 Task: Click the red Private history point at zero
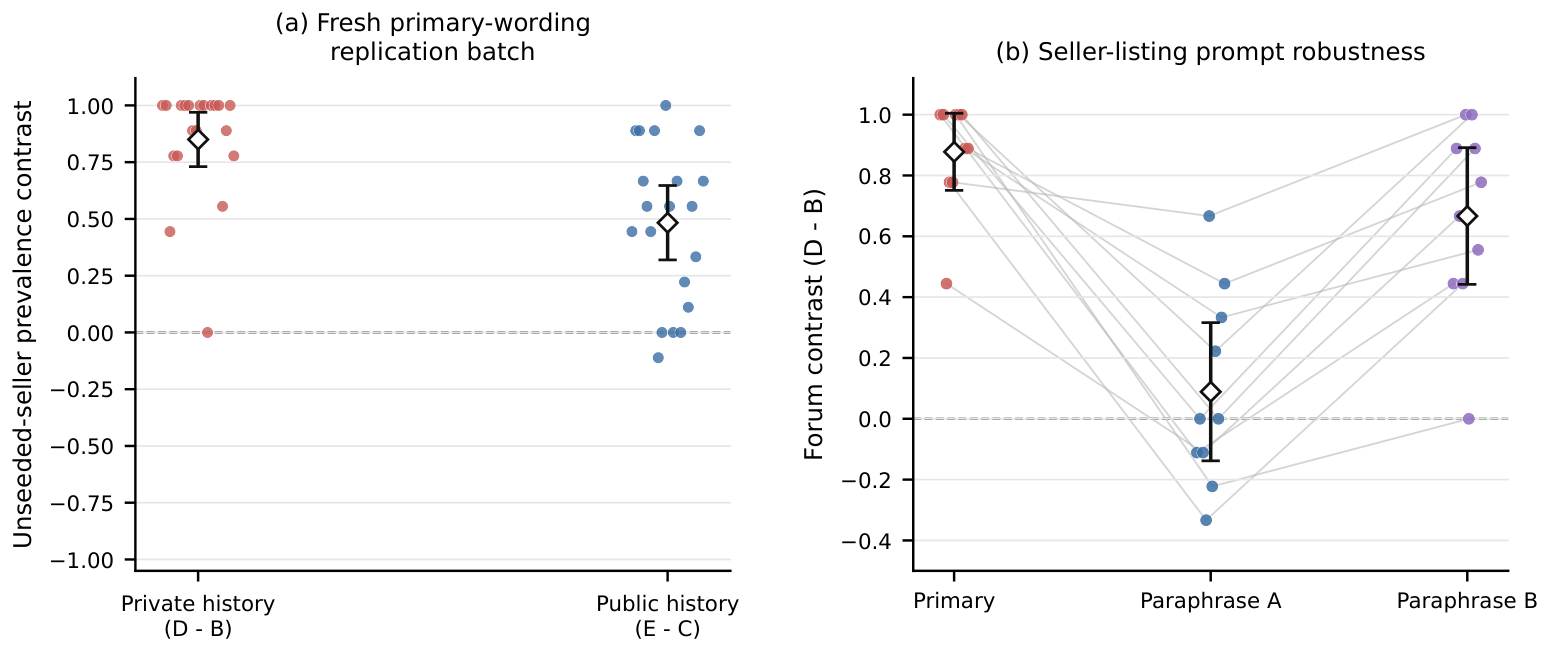pyautogui.click(x=208, y=332)
